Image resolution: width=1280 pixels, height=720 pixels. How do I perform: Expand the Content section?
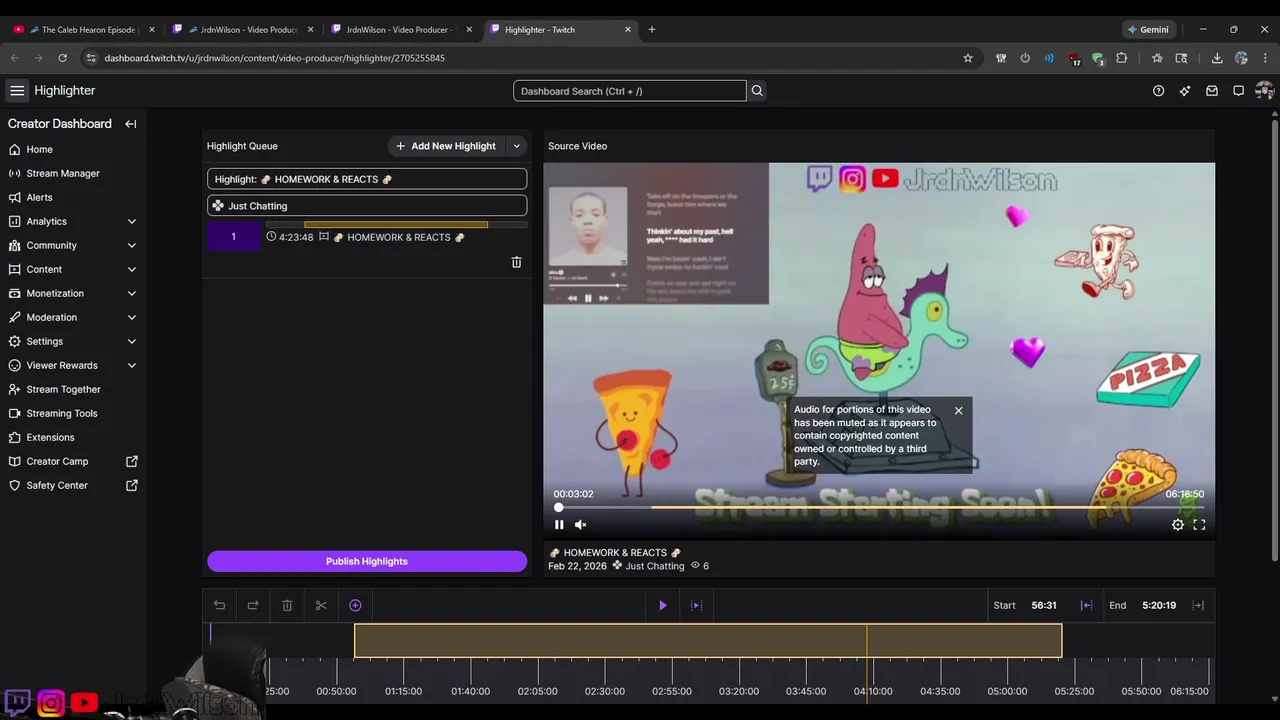[132, 269]
